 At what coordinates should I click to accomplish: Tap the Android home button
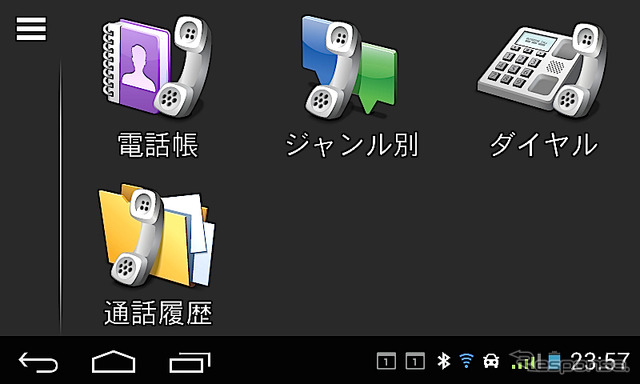[x=113, y=362]
